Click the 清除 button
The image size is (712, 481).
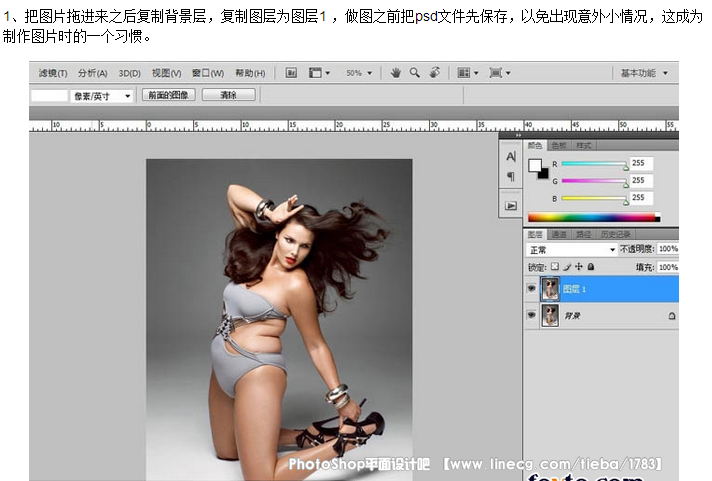(228, 95)
